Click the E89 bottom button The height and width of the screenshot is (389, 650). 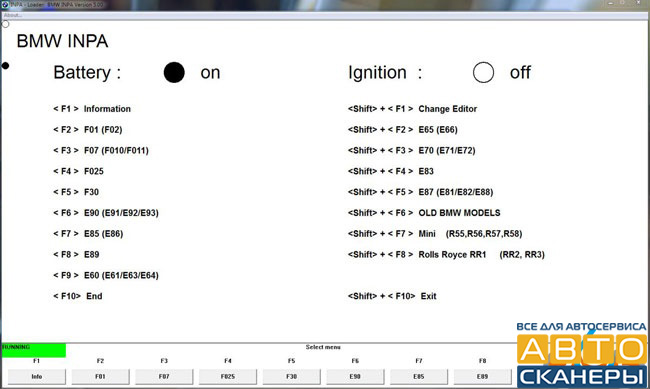[x=483, y=377]
